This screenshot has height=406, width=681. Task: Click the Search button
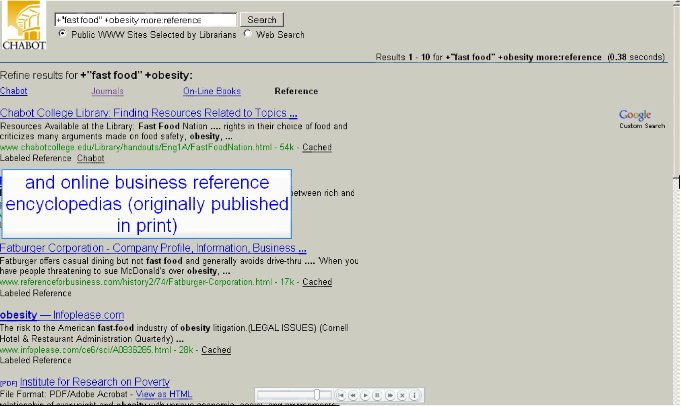pos(261,20)
